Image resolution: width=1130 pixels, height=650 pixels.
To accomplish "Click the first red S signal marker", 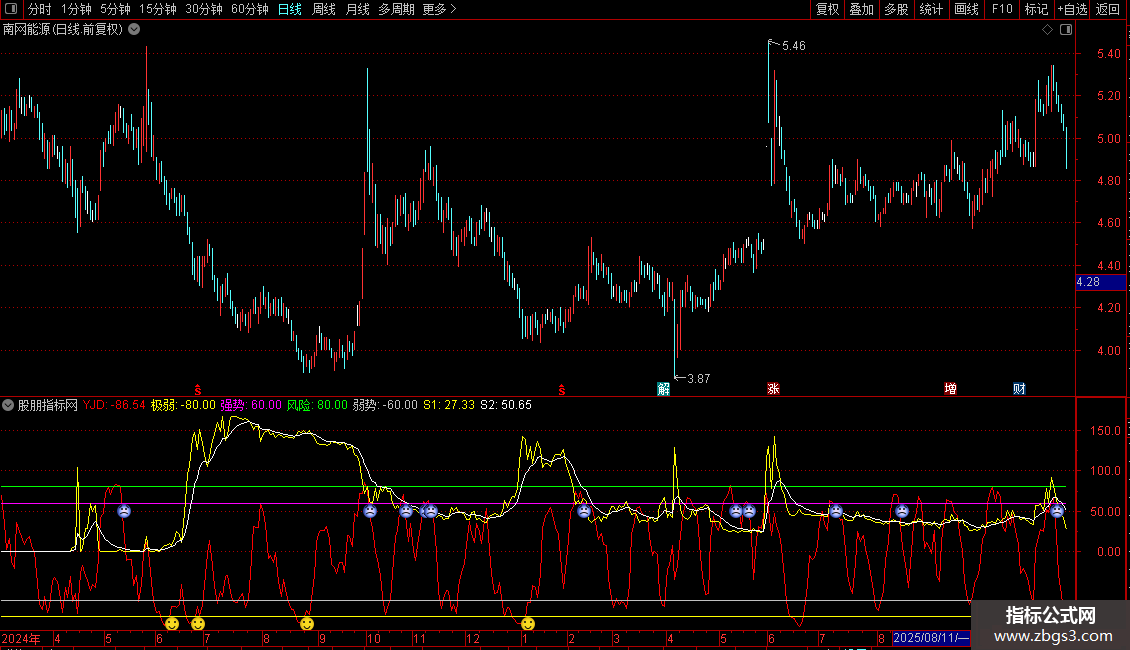I will (x=198, y=390).
